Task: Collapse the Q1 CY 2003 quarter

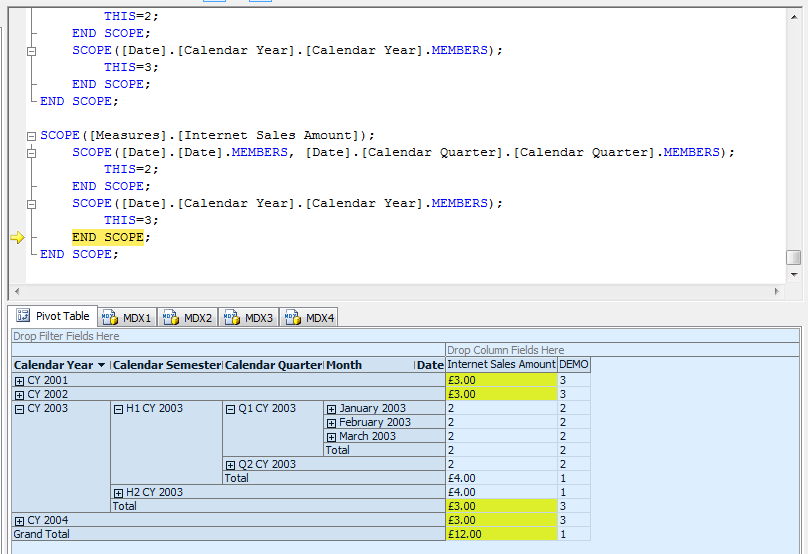Action: [x=230, y=409]
